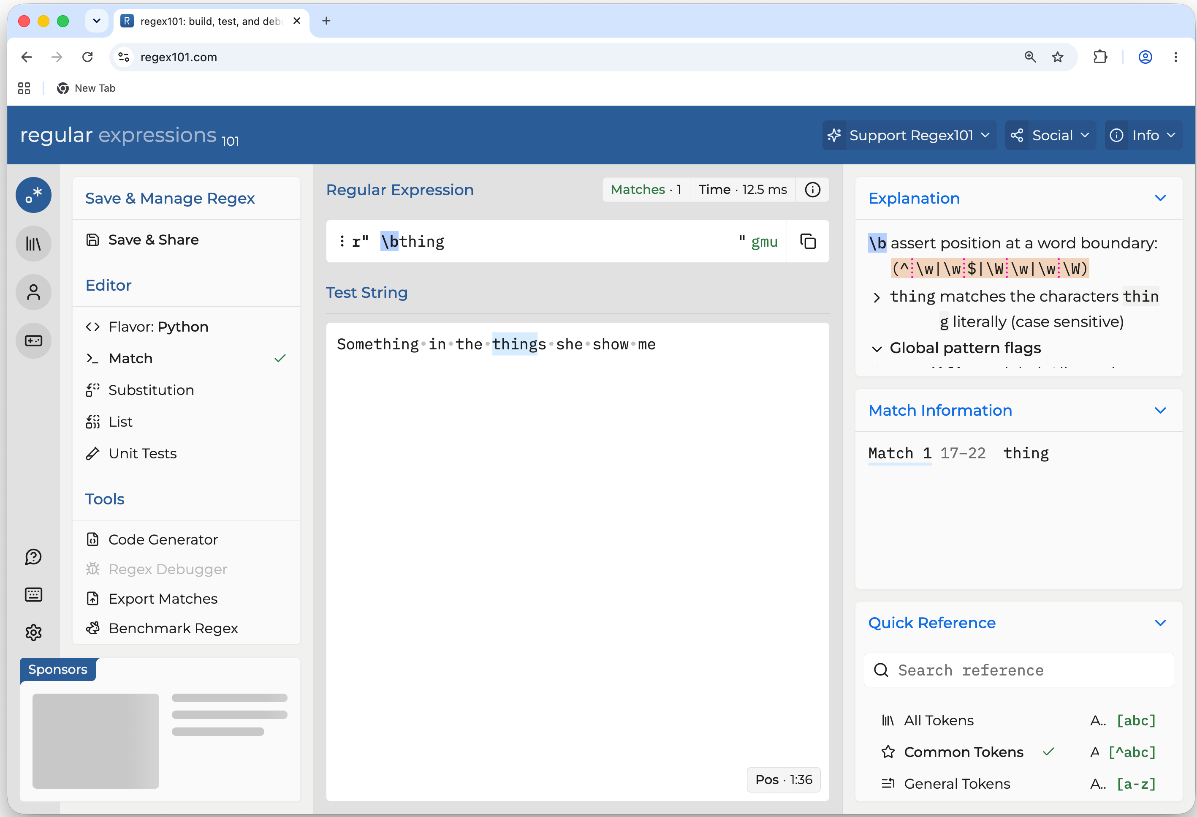Collapse the Match Information panel chevron
The image size is (1197, 817).
point(1160,410)
